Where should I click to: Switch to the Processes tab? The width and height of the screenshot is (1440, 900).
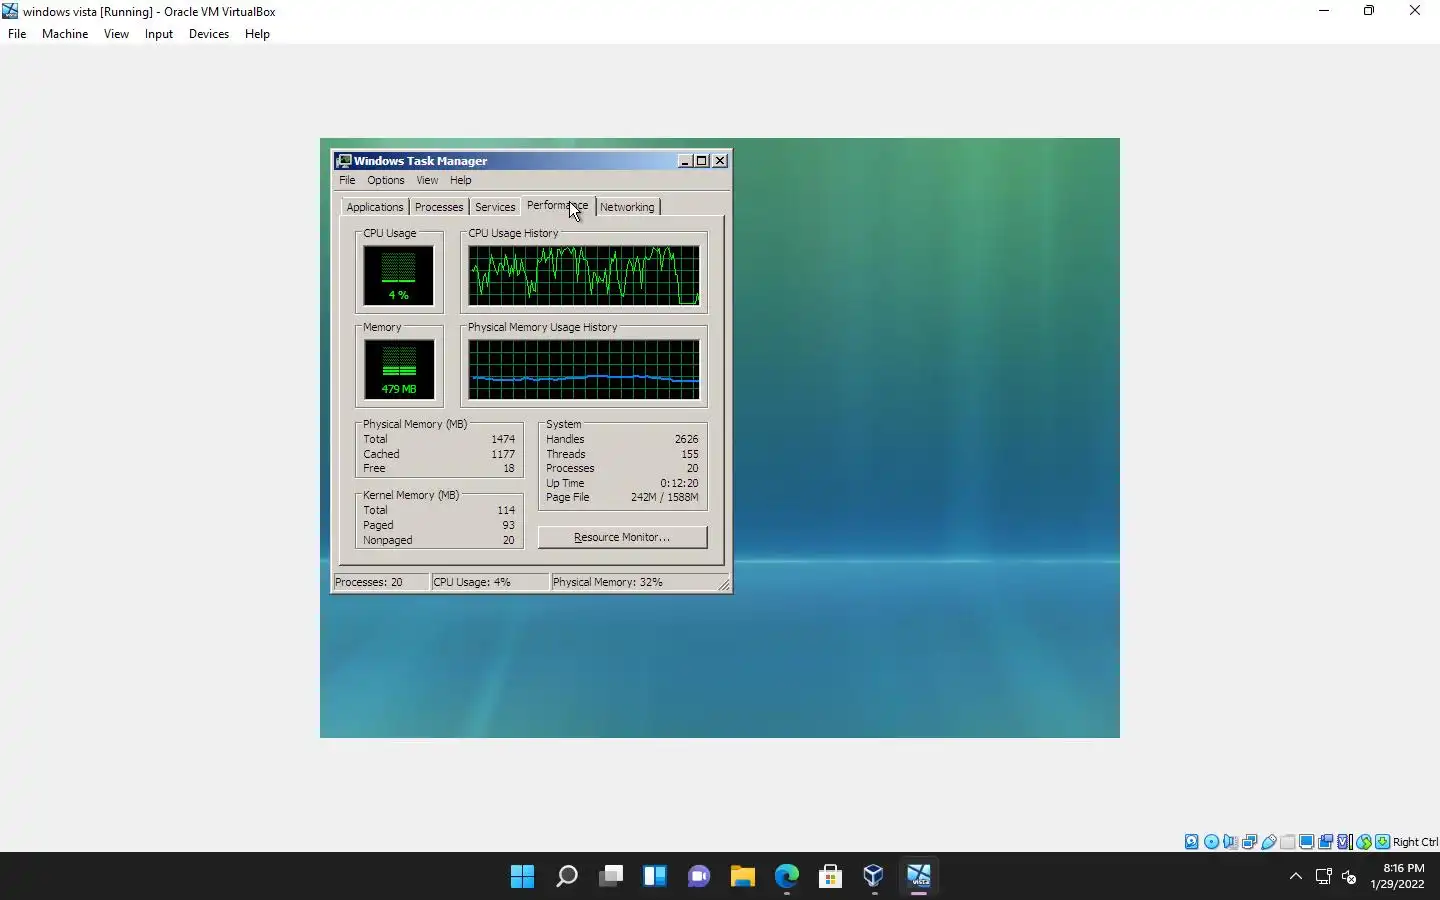[x=439, y=207]
